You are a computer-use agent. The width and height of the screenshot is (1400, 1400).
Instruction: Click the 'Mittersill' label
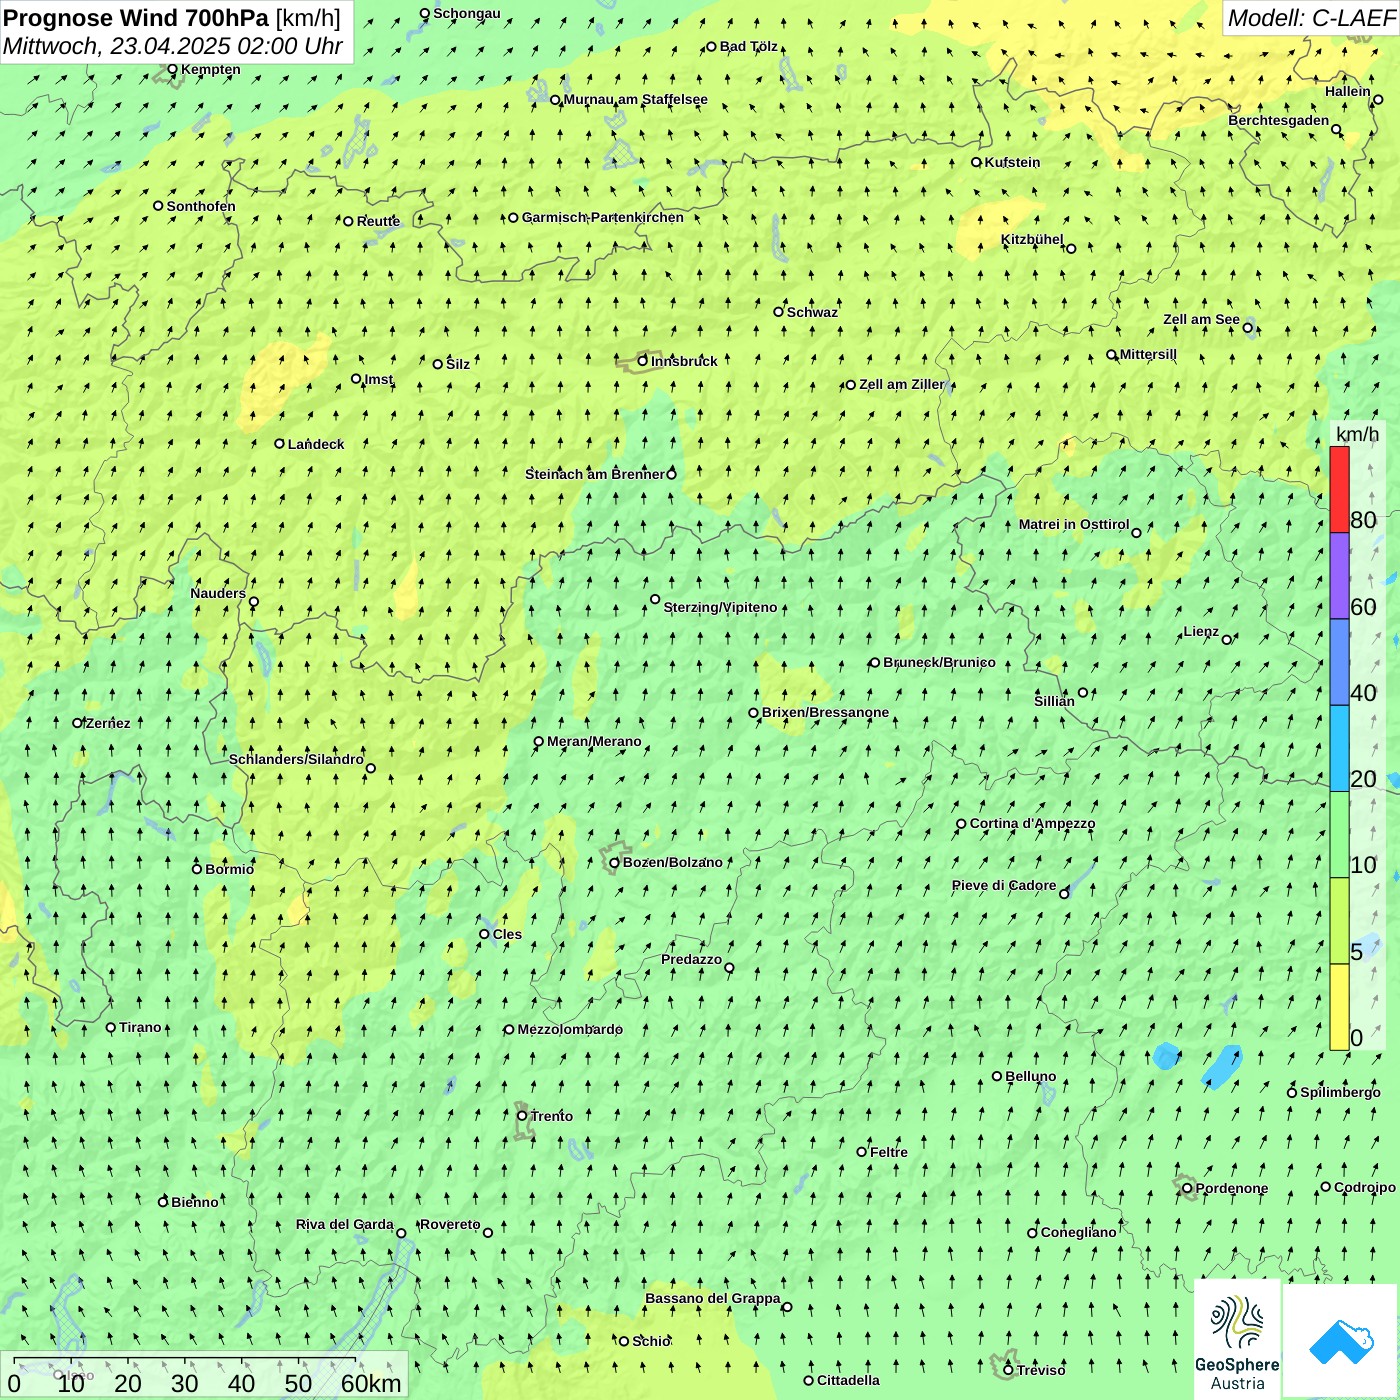tap(1148, 354)
